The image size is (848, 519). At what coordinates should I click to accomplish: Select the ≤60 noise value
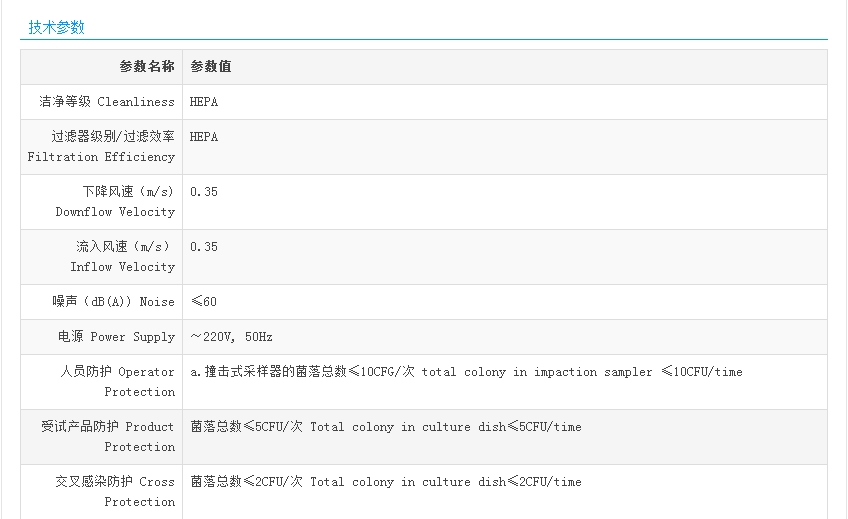pos(203,302)
